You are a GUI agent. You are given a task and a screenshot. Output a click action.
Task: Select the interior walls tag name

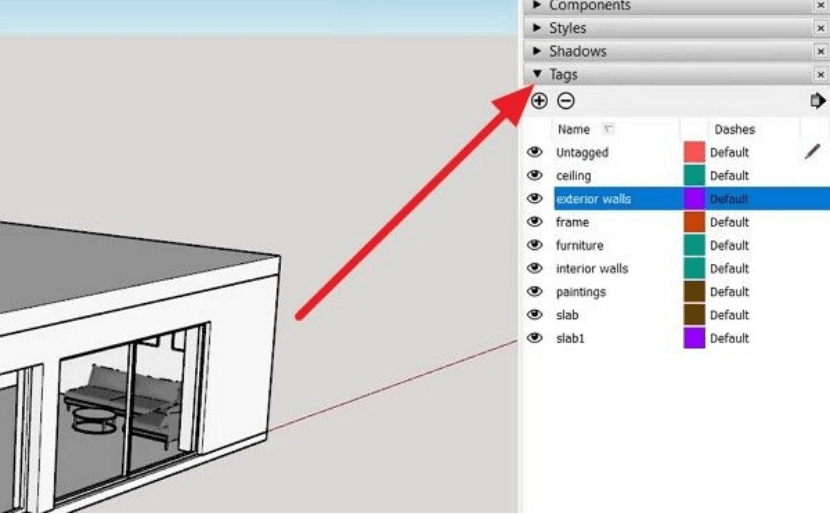pos(592,269)
